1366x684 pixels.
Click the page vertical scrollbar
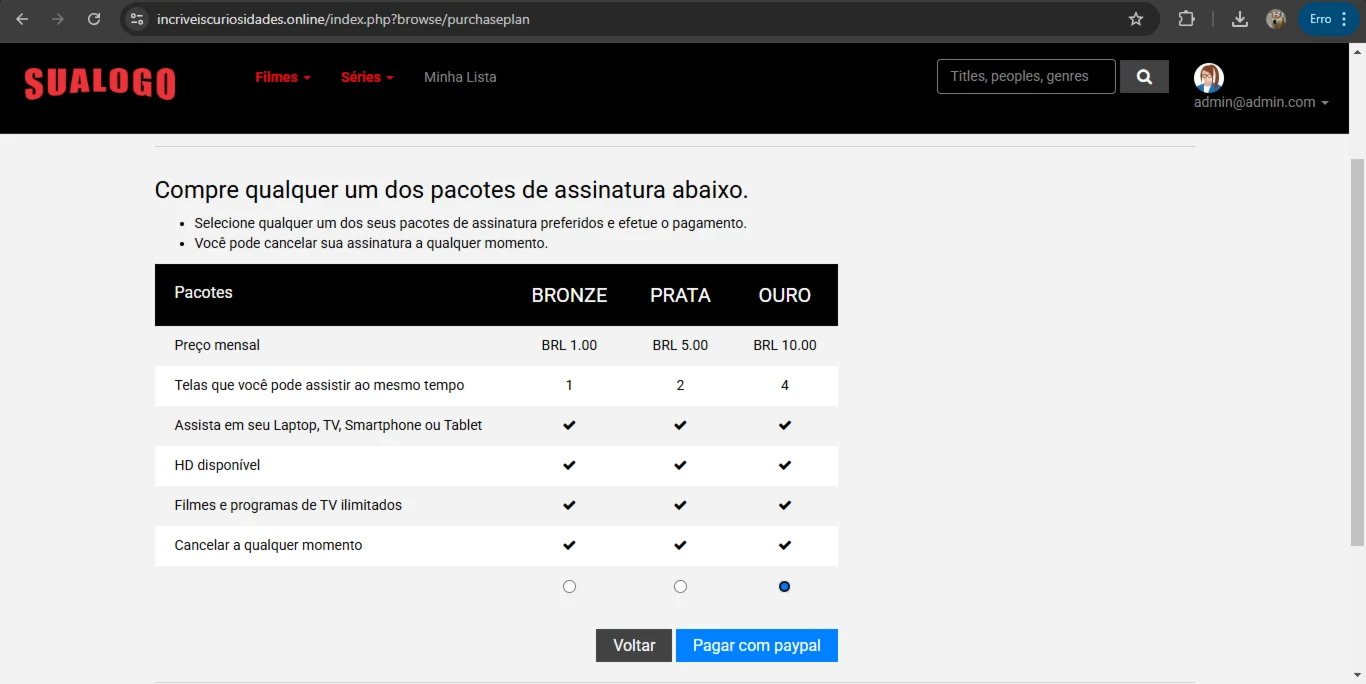(x=1357, y=350)
